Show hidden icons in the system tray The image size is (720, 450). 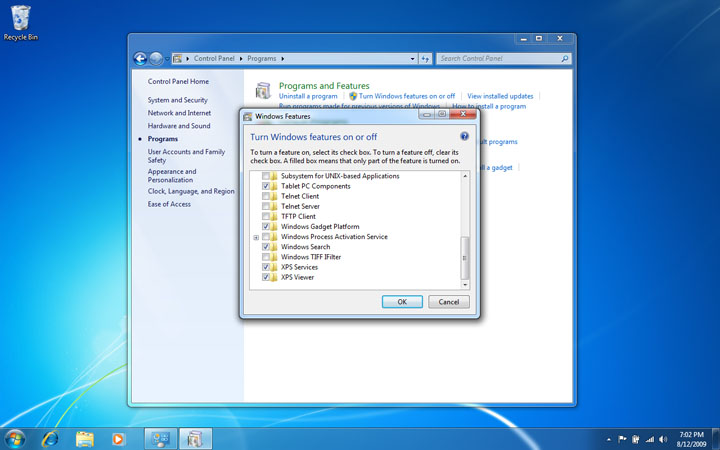[609, 439]
